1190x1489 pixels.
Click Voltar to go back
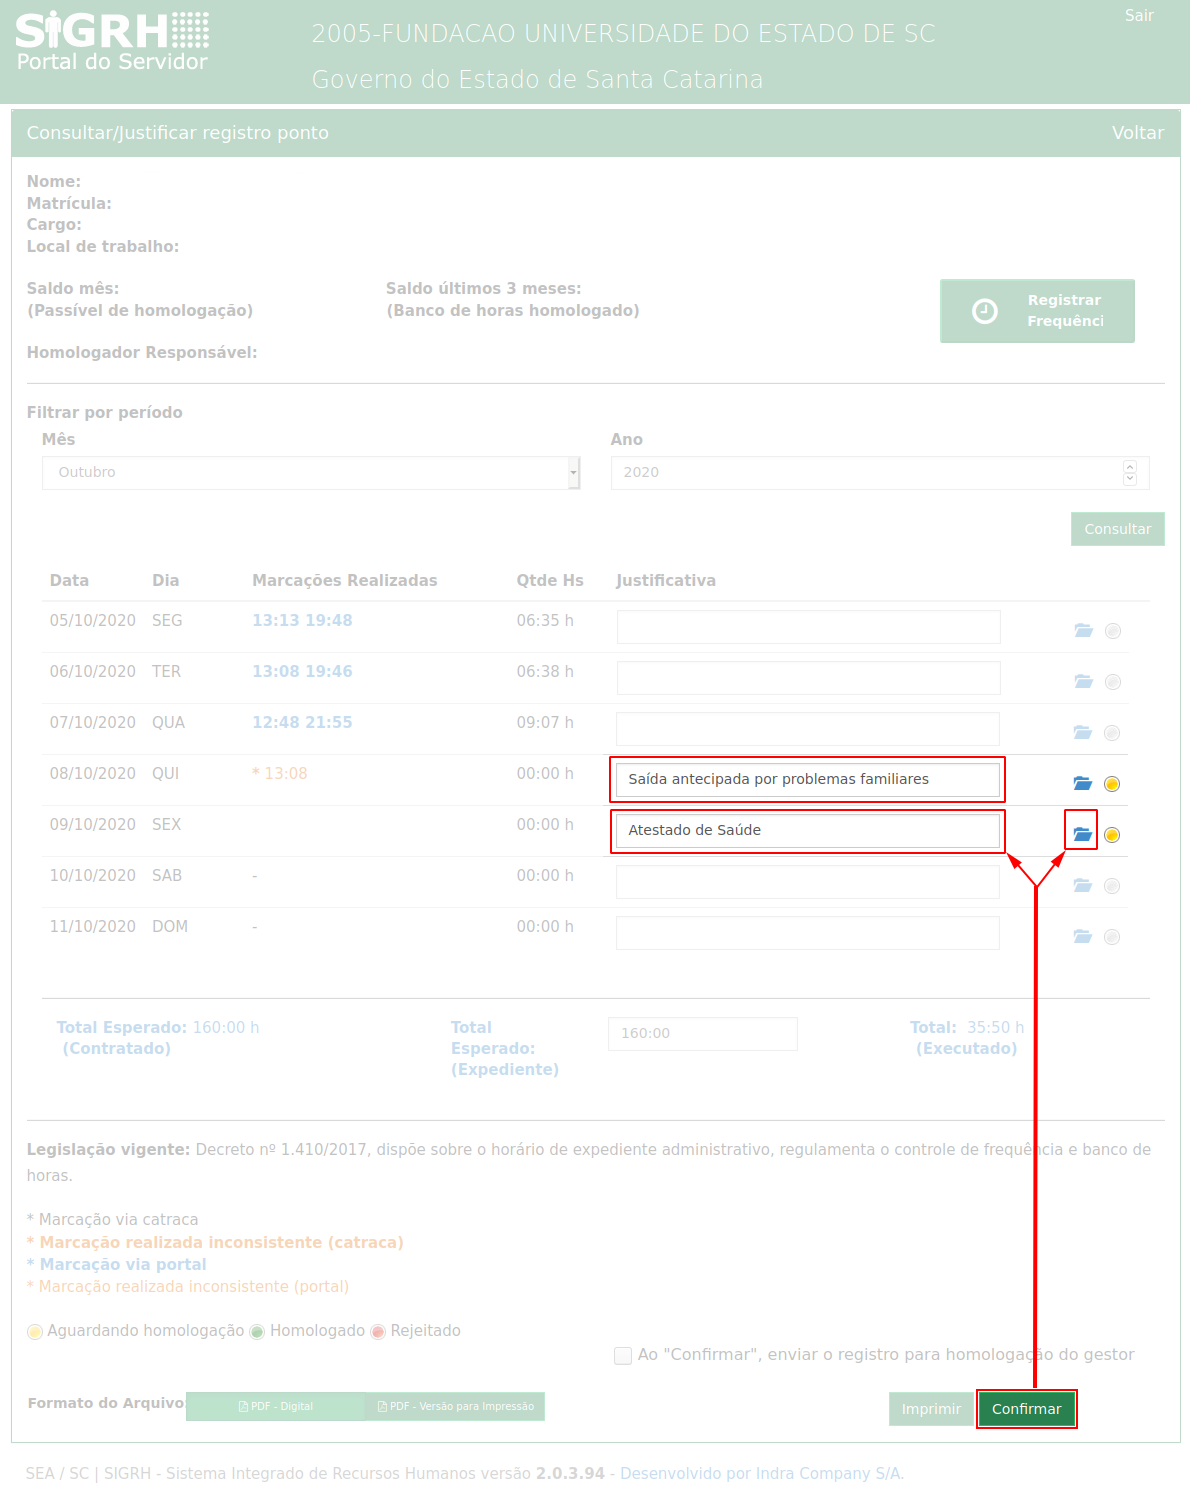coord(1137,133)
